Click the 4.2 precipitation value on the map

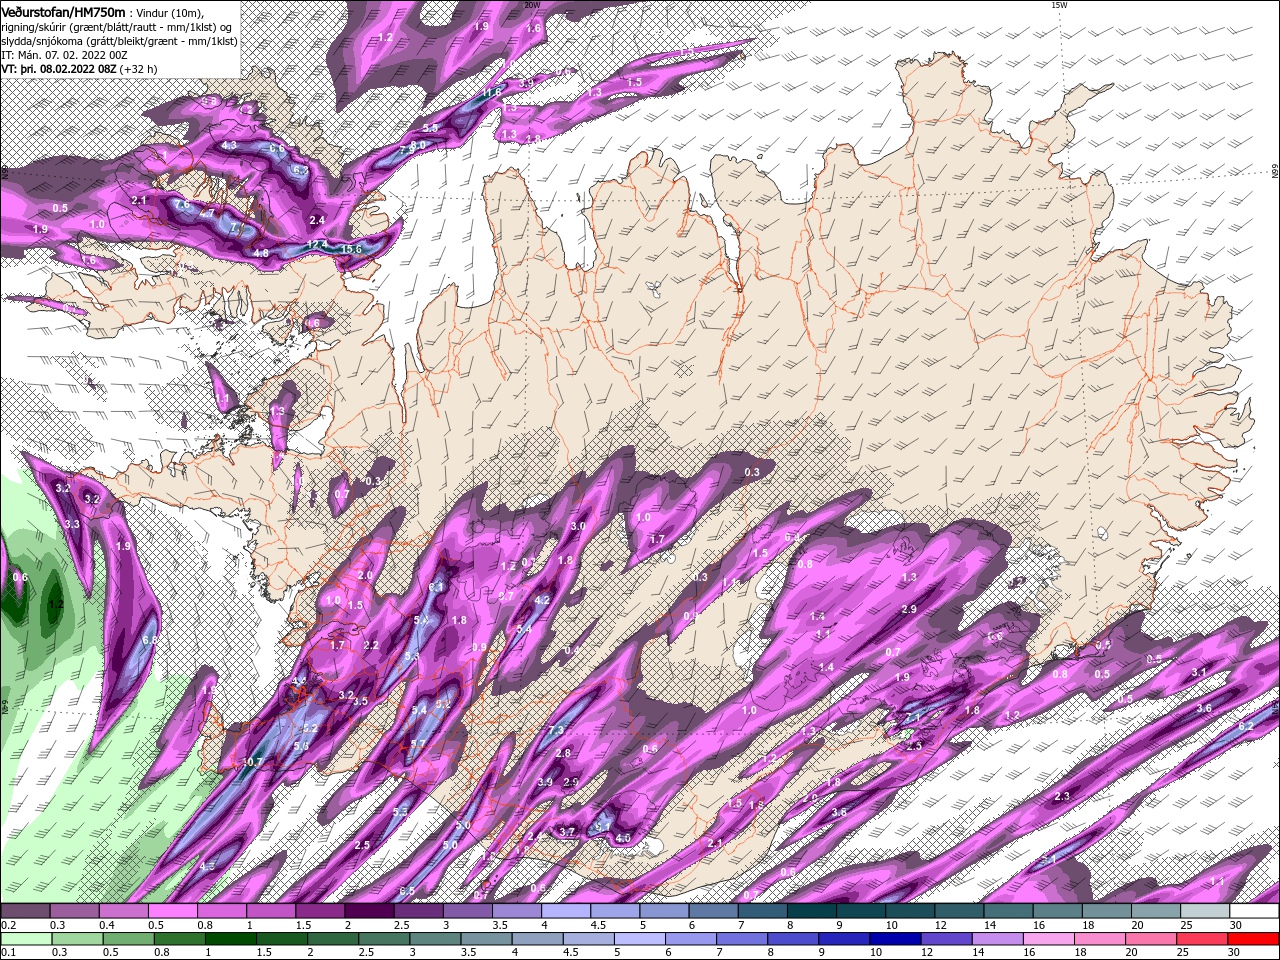pyautogui.click(x=543, y=600)
